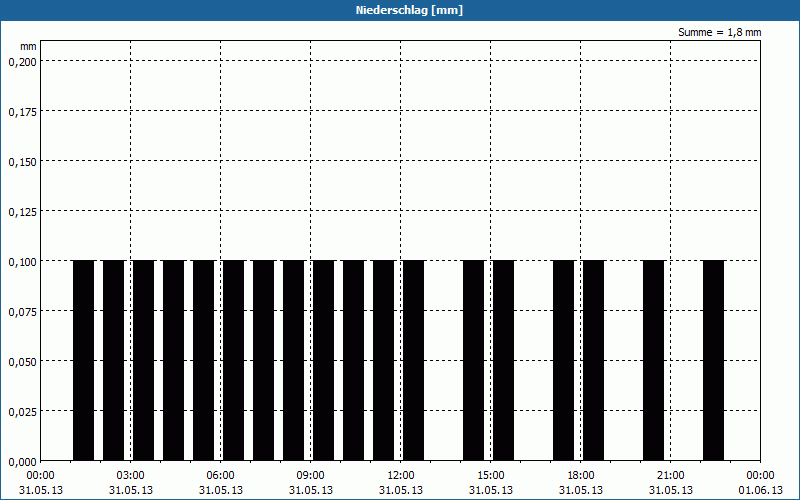Click the 00:00 label above 01.06.13

click(x=760, y=476)
